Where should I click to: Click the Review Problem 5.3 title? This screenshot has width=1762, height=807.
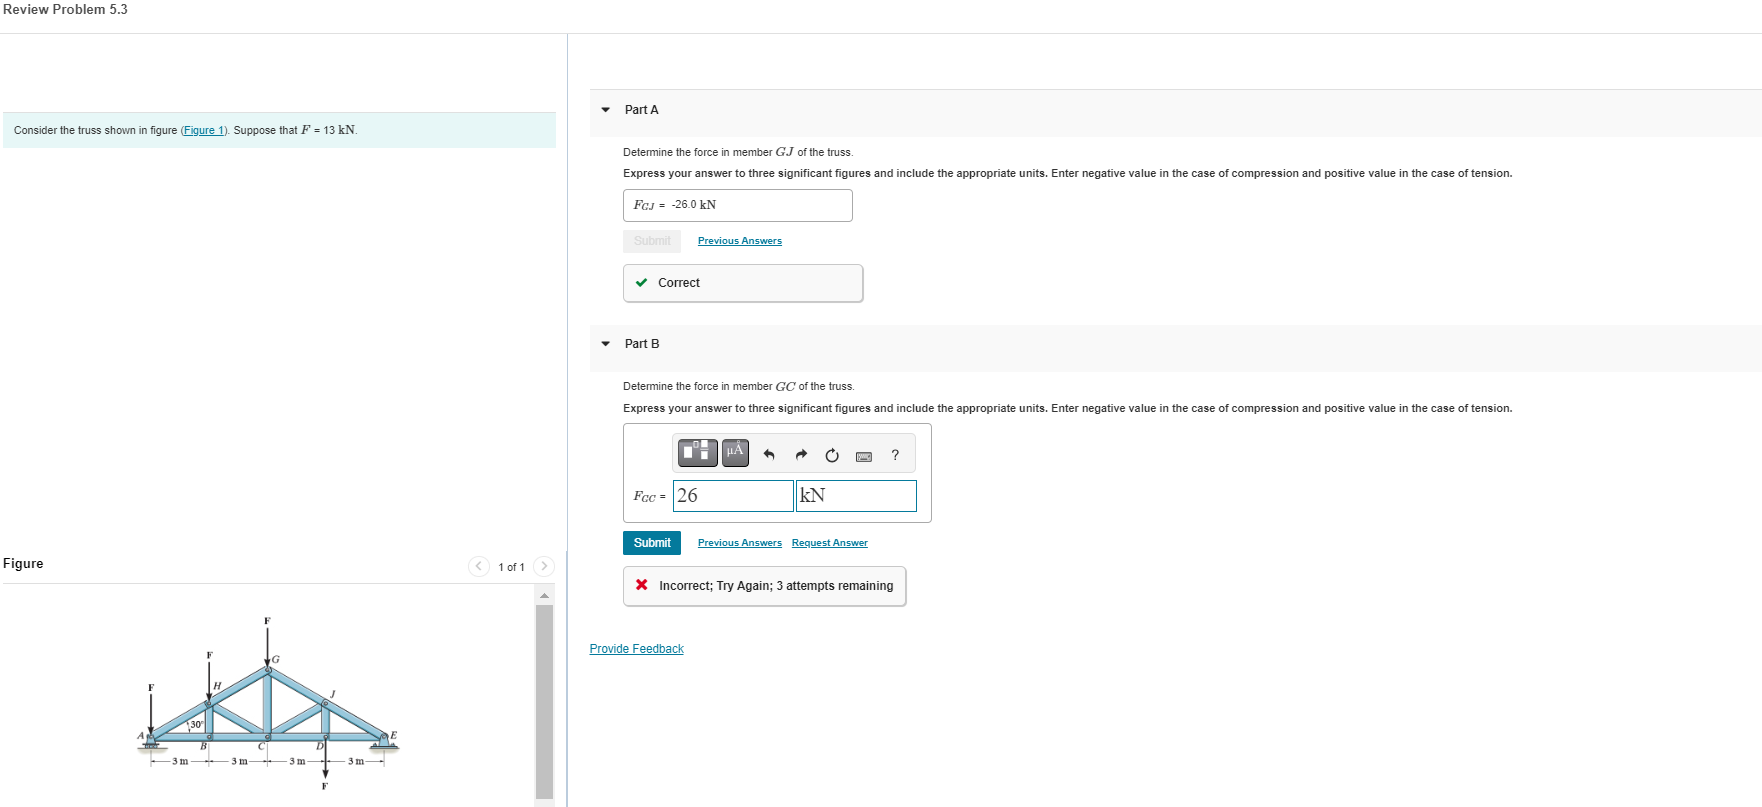tap(66, 10)
